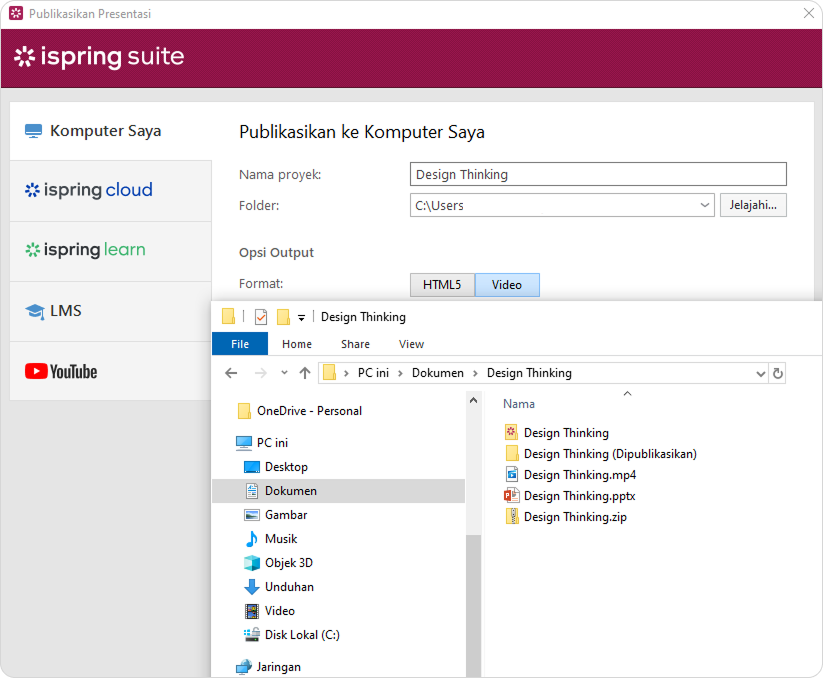The width and height of the screenshot is (823, 678).
Task: Switch output format to HTML5
Action: pyautogui.click(x=442, y=285)
